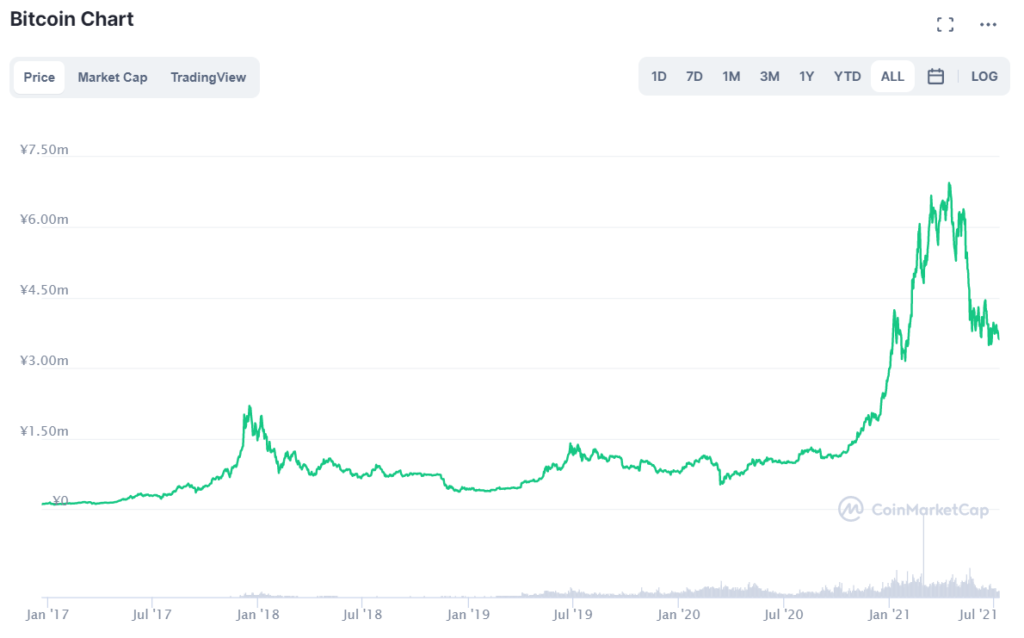The height and width of the screenshot is (638, 1024).
Task: Open the calendar date range picker
Action: pos(935,76)
